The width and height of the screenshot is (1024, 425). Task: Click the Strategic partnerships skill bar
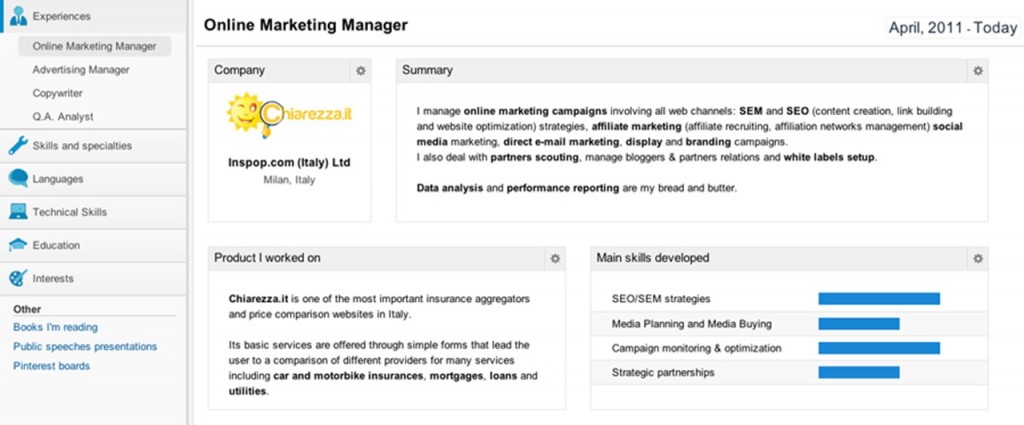pyautogui.click(x=858, y=373)
